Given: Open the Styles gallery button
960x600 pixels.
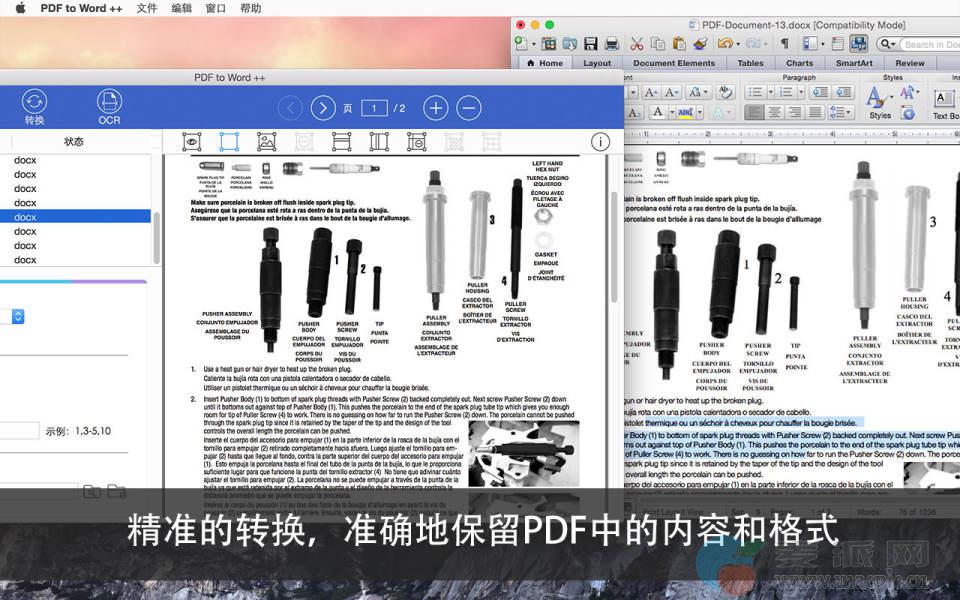Looking at the screenshot, I should pyautogui.click(x=878, y=101).
